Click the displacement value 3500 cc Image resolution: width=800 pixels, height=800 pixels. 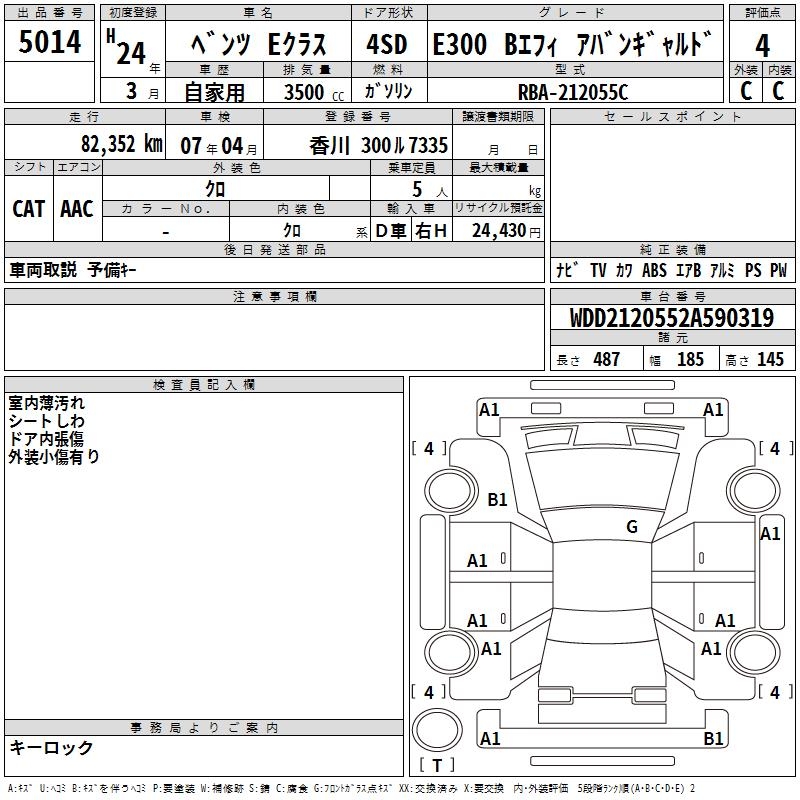tap(314, 92)
